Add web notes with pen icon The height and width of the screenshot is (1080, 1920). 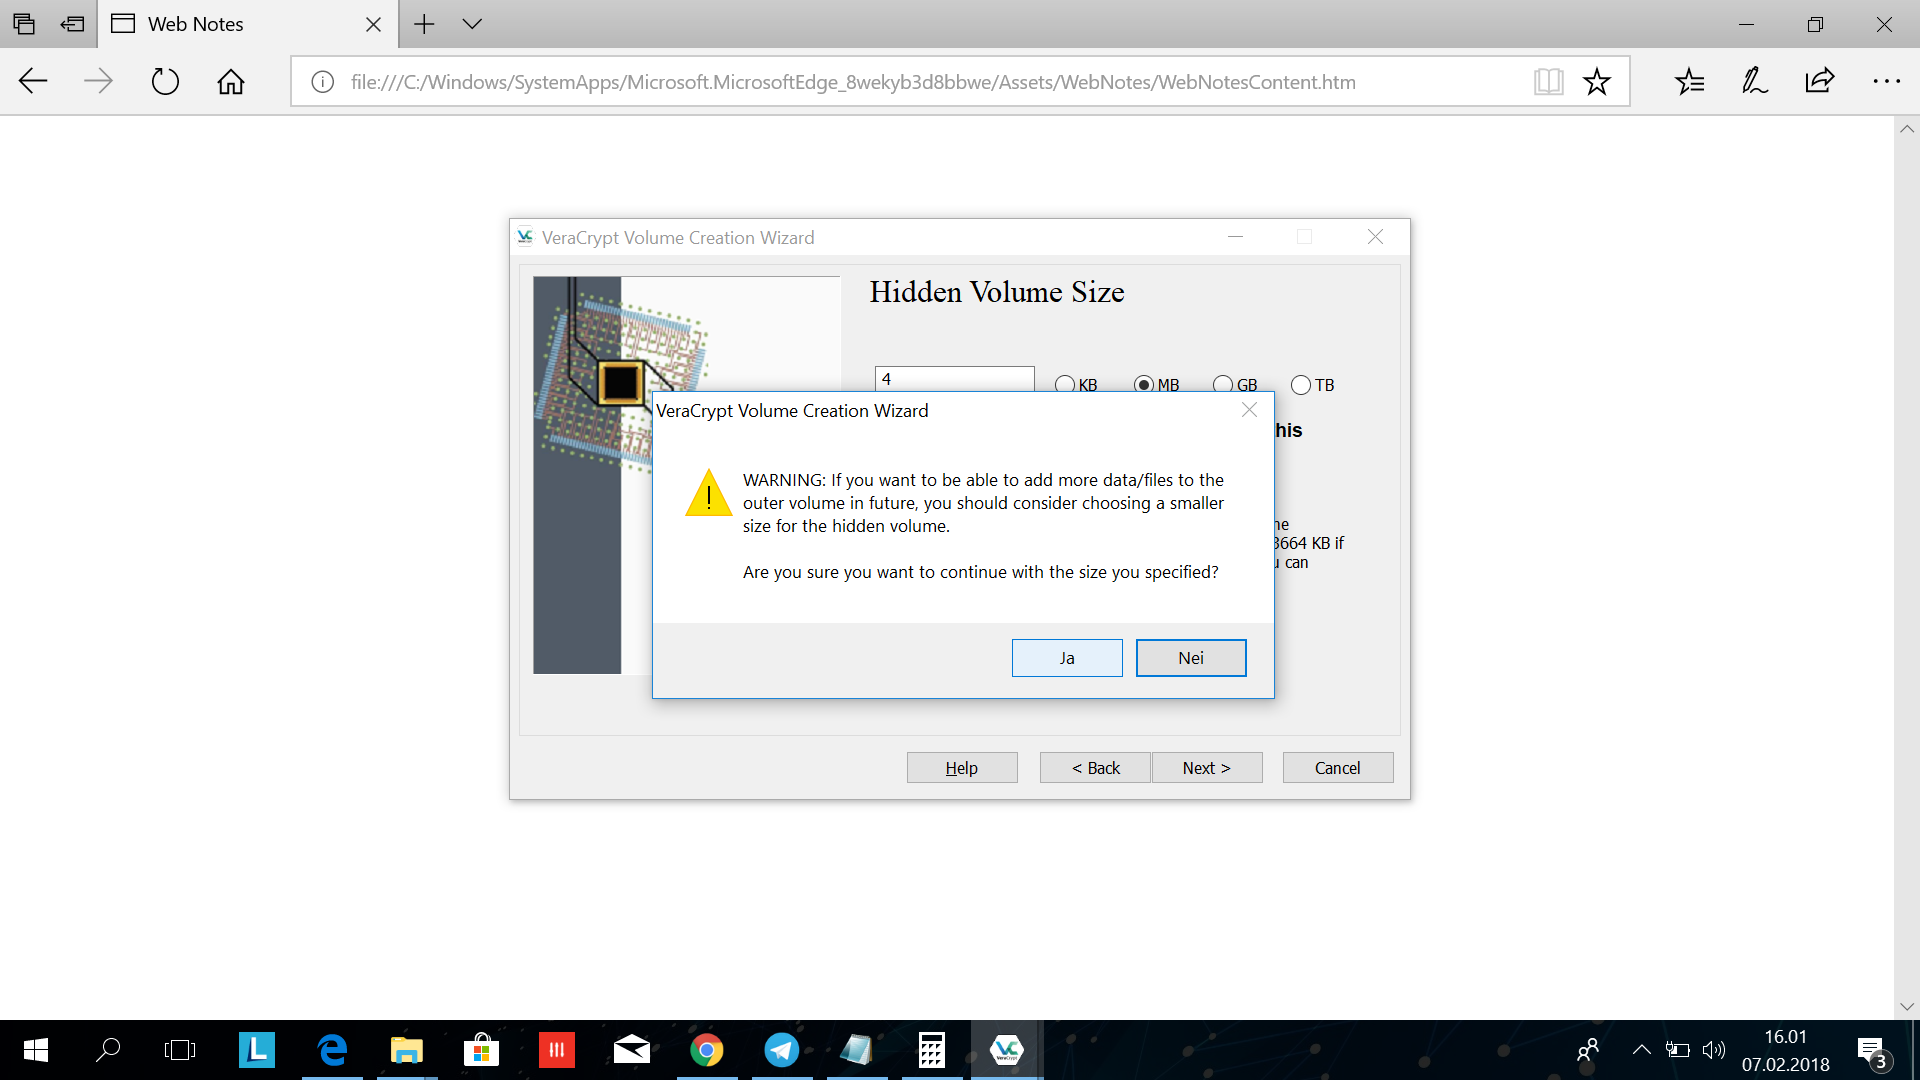[x=1755, y=81]
